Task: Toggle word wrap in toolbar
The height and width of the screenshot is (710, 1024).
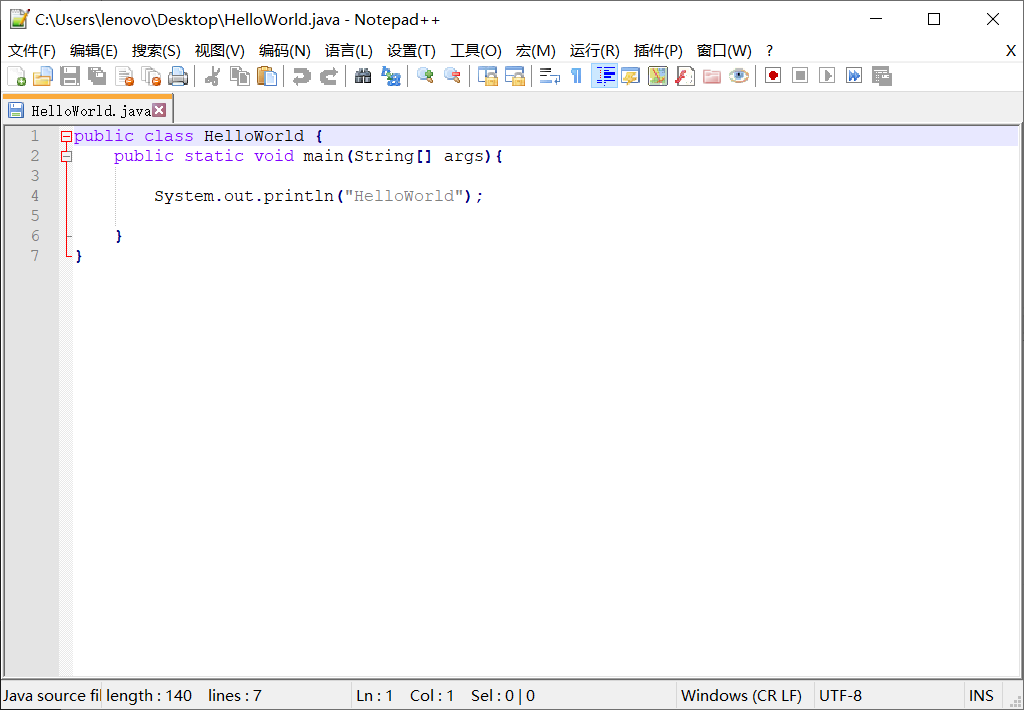Action: click(549, 76)
